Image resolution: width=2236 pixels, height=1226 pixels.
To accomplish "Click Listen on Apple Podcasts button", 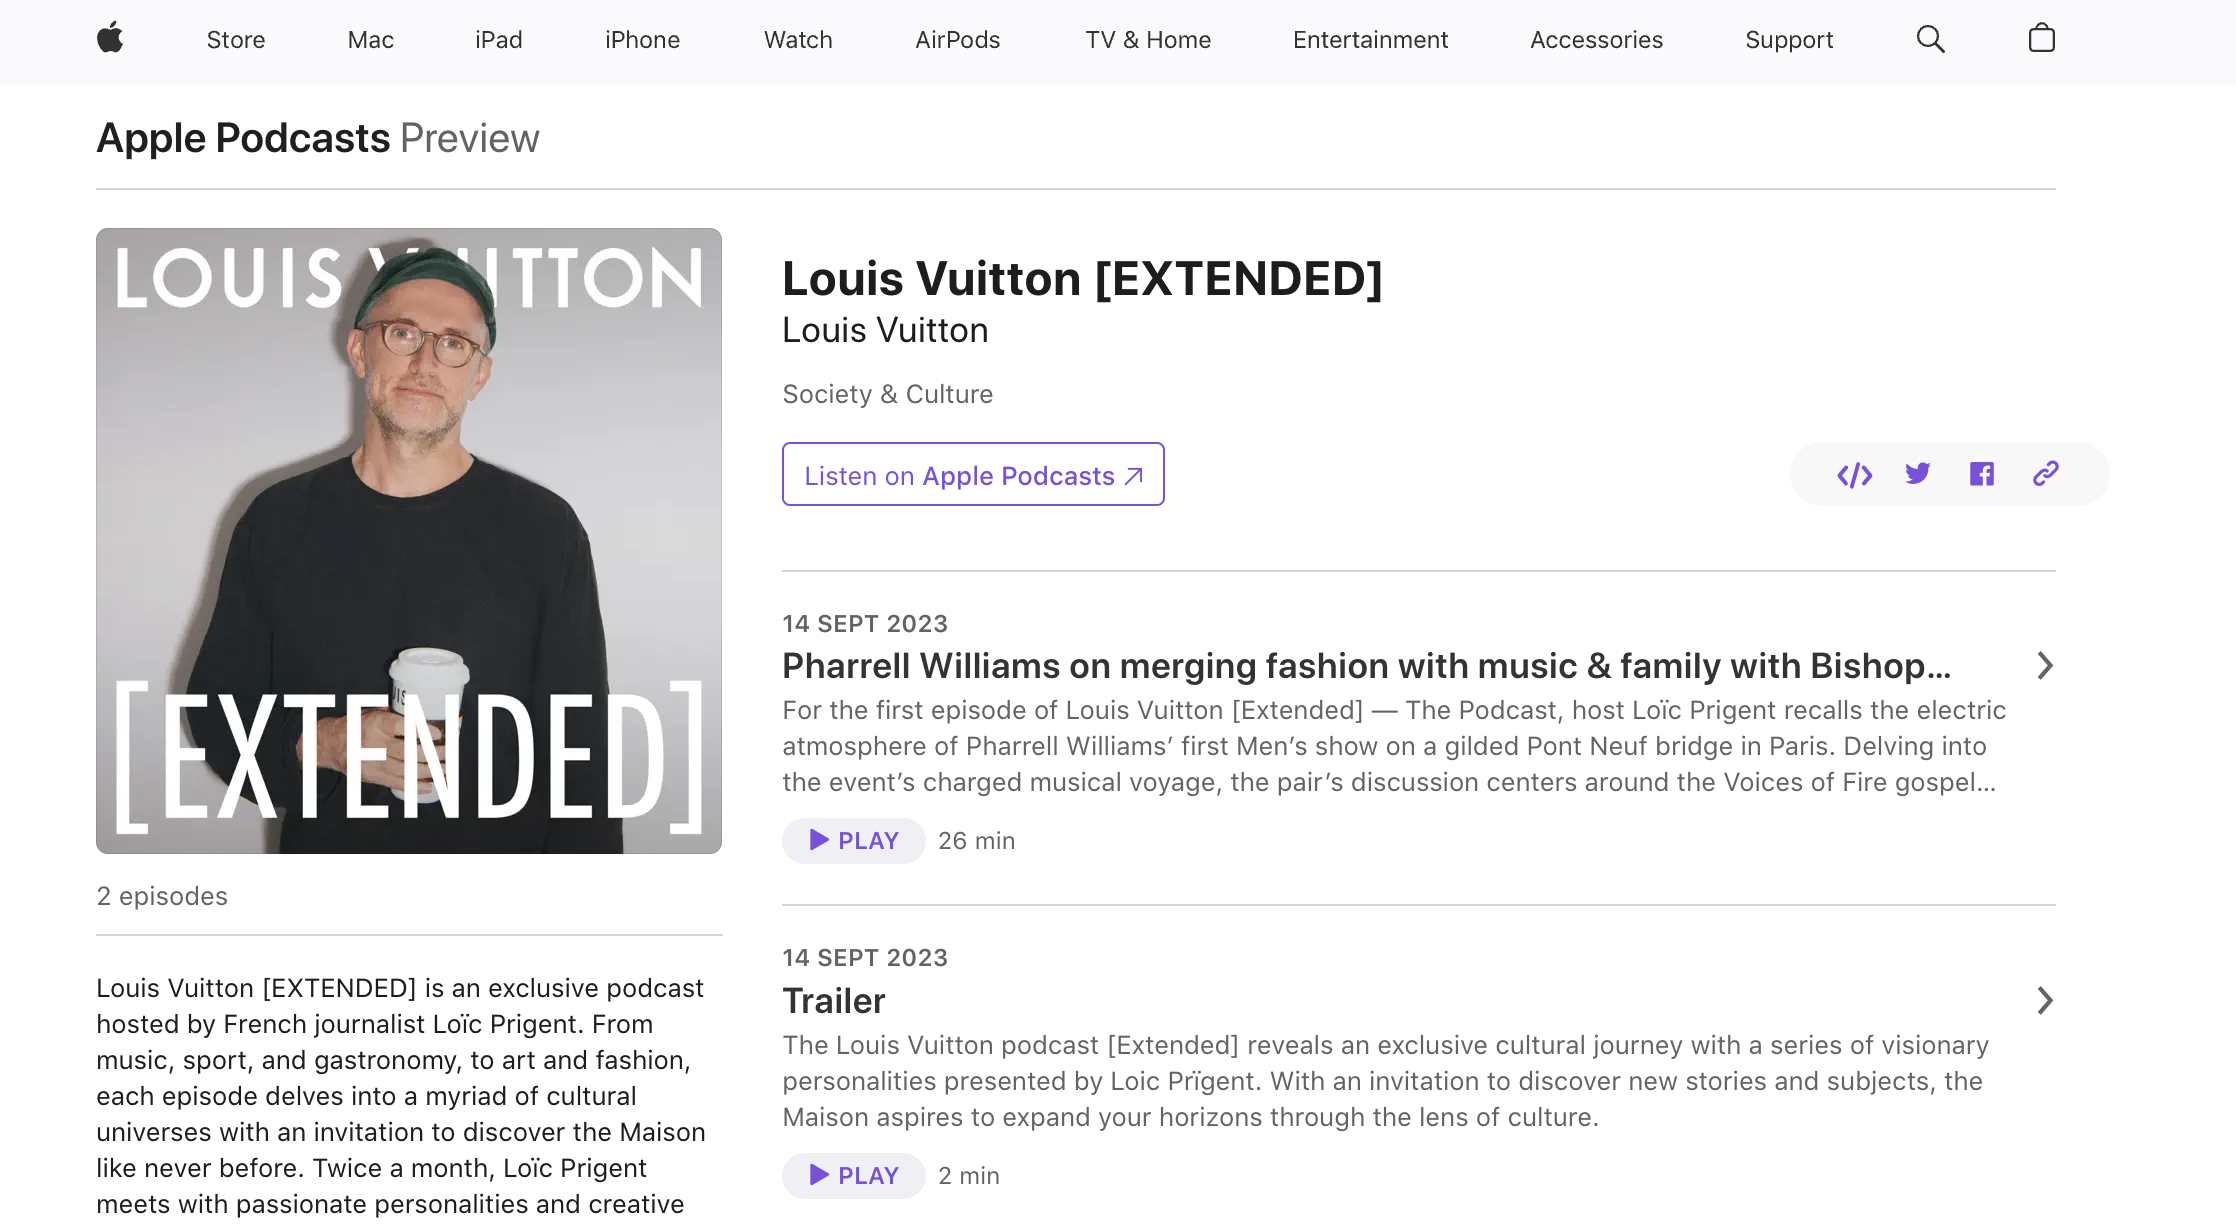I will tap(973, 475).
